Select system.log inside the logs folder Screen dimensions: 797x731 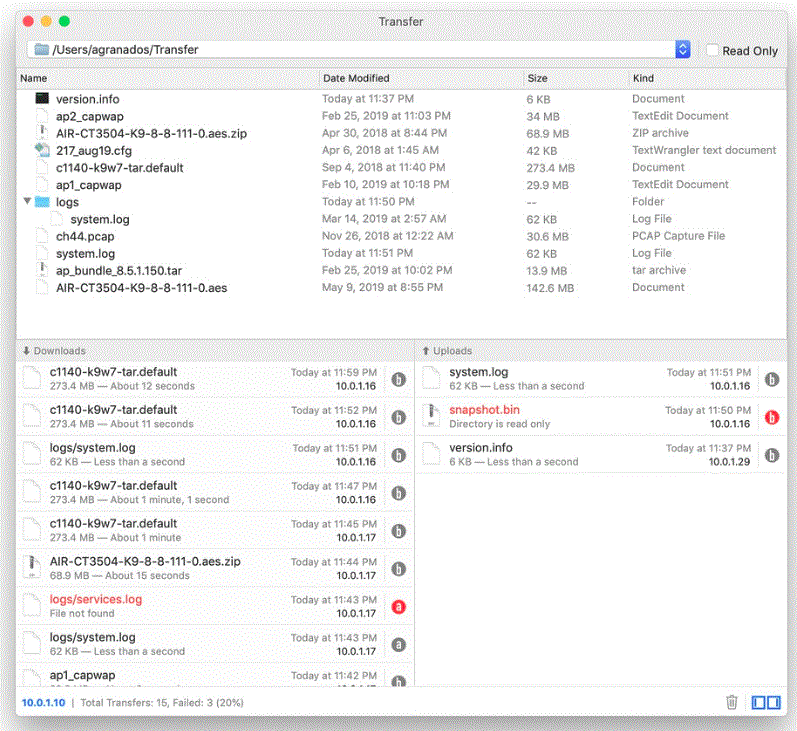[100, 220]
